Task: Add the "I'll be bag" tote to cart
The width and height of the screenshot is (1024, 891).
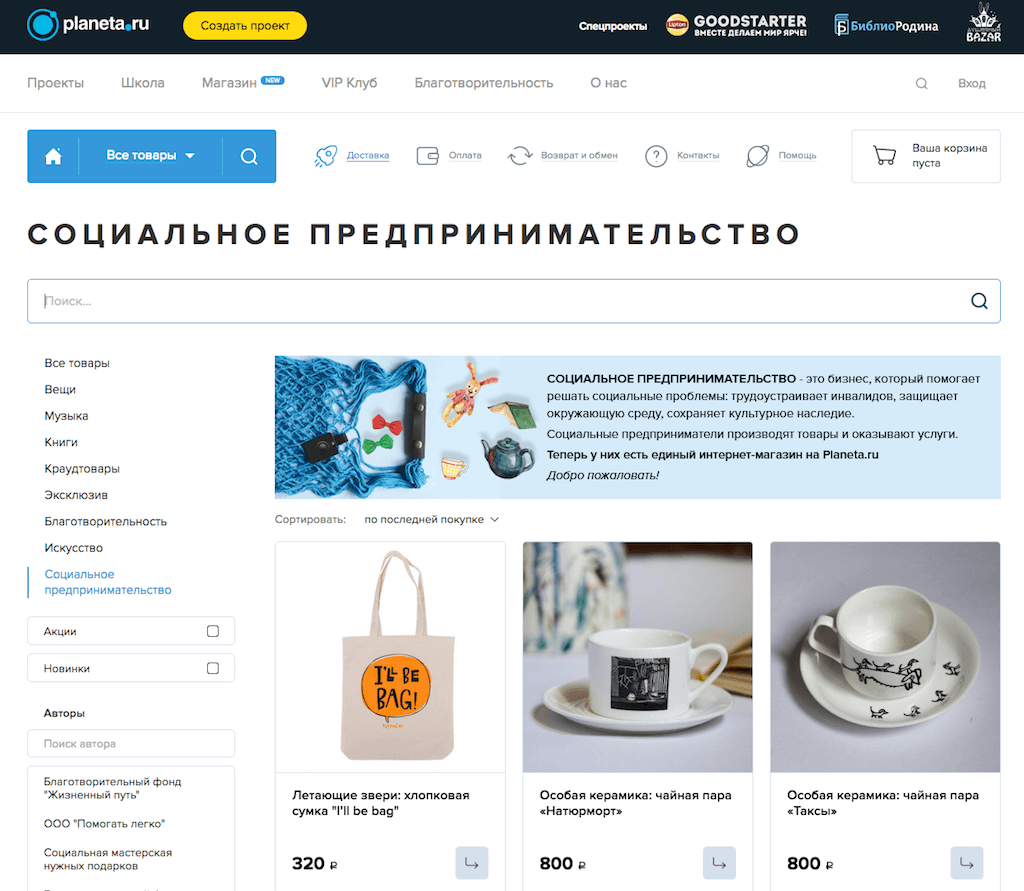Action: click(472, 863)
